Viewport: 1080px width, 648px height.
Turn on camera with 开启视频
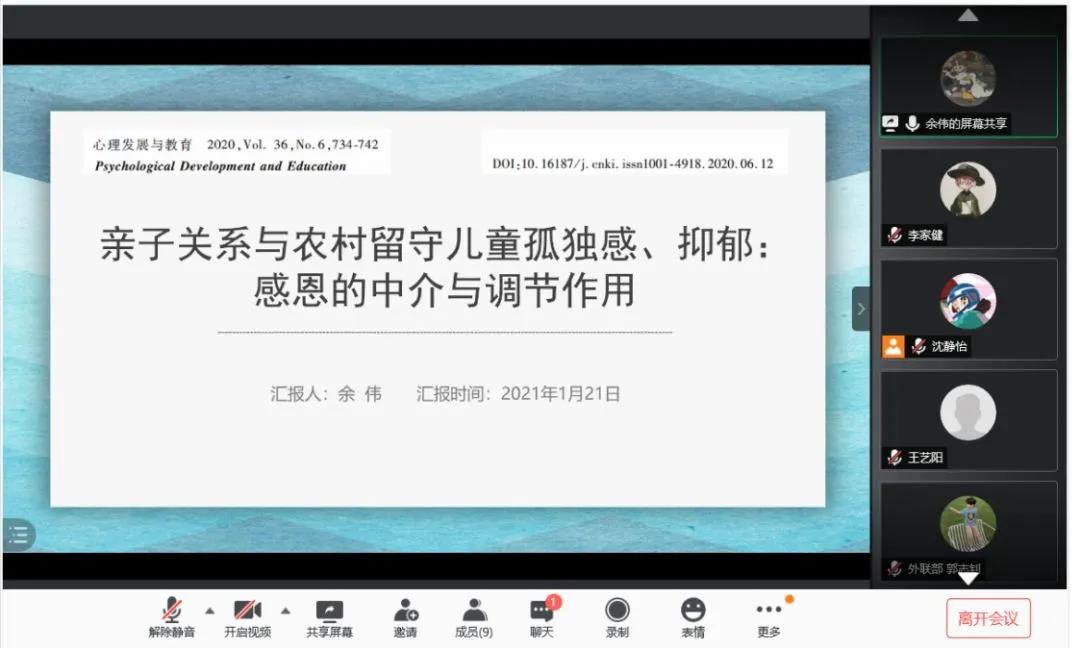click(x=248, y=617)
